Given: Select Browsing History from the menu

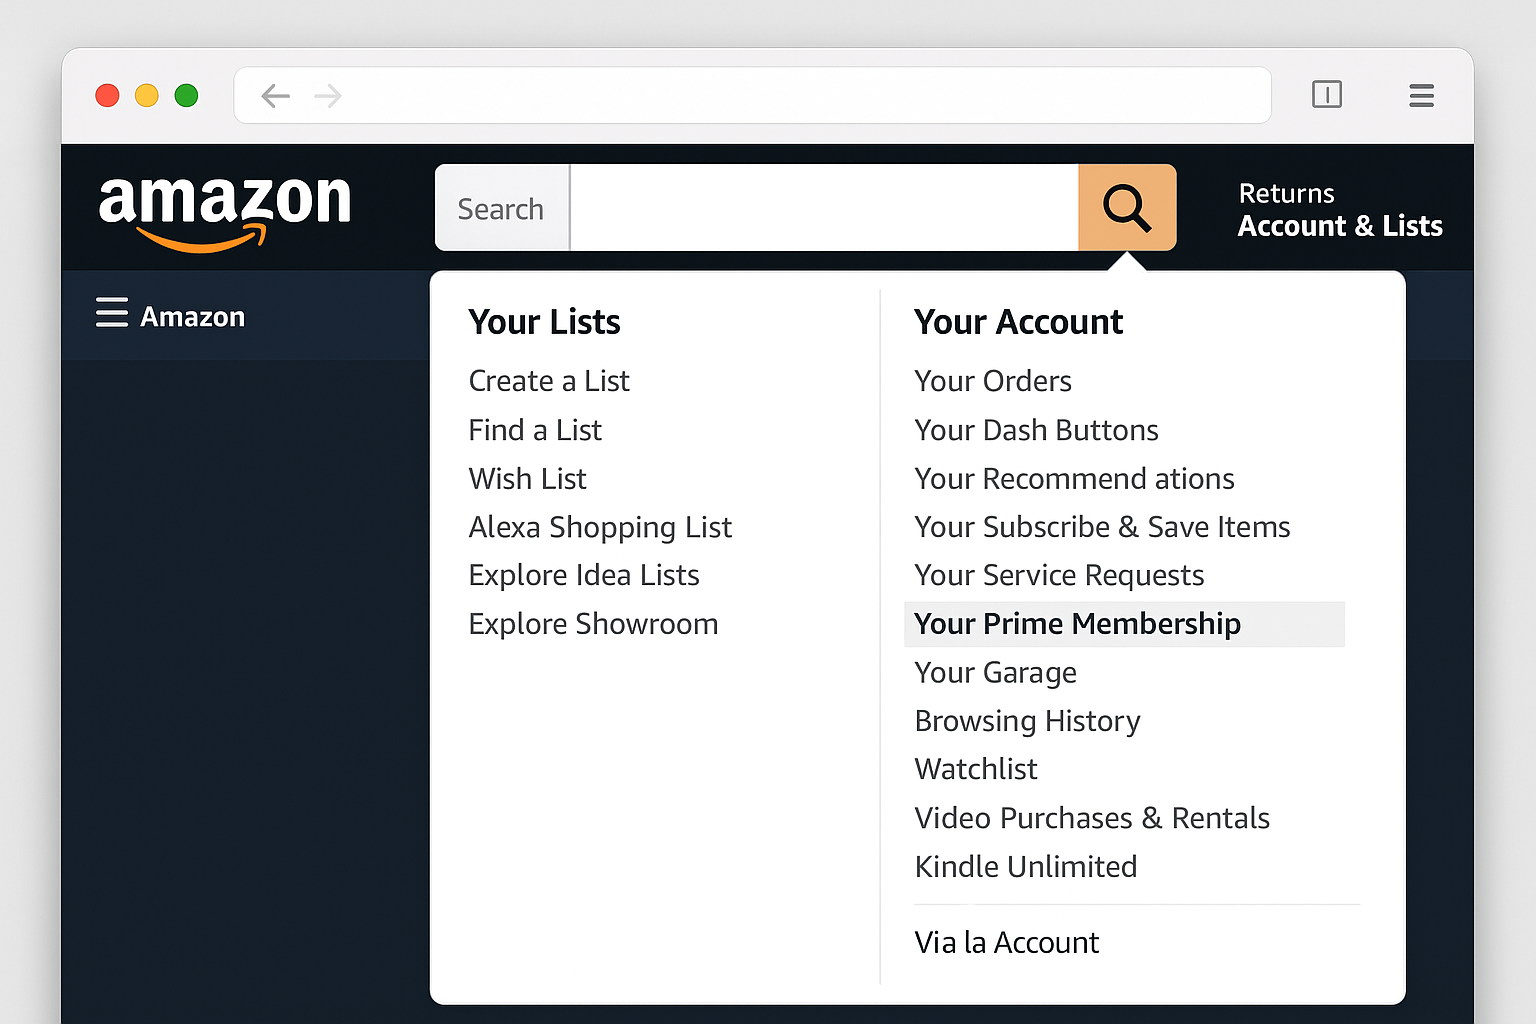Looking at the screenshot, I should coord(1027,720).
